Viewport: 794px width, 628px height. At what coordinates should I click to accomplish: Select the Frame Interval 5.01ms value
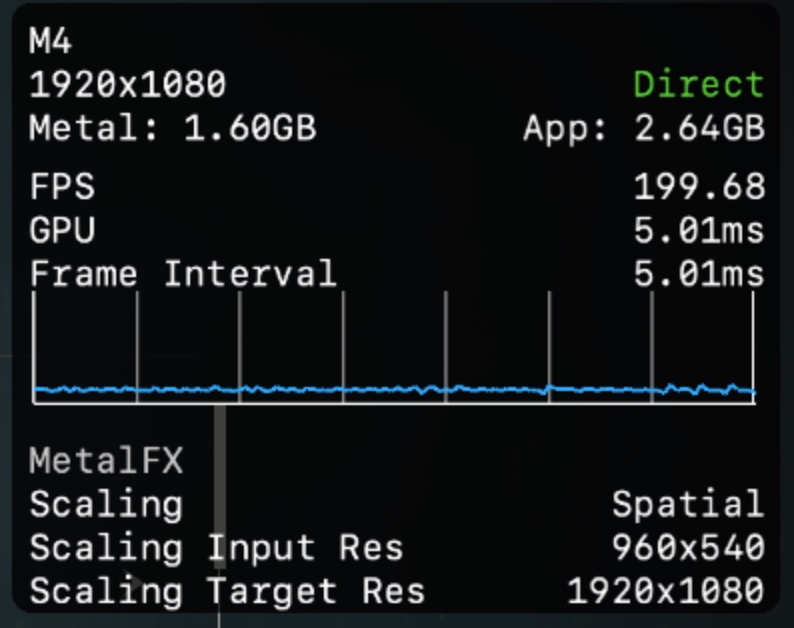699,274
